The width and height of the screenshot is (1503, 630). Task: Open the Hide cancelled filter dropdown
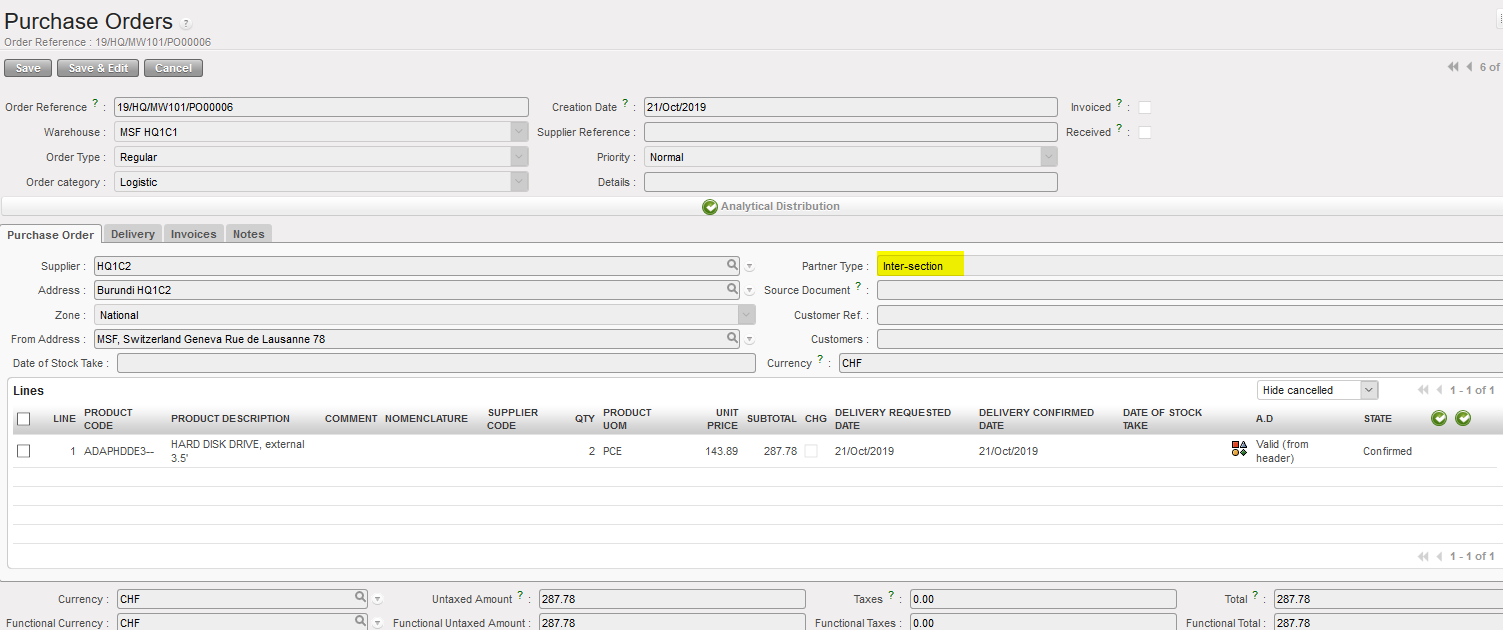(1317, 390)
